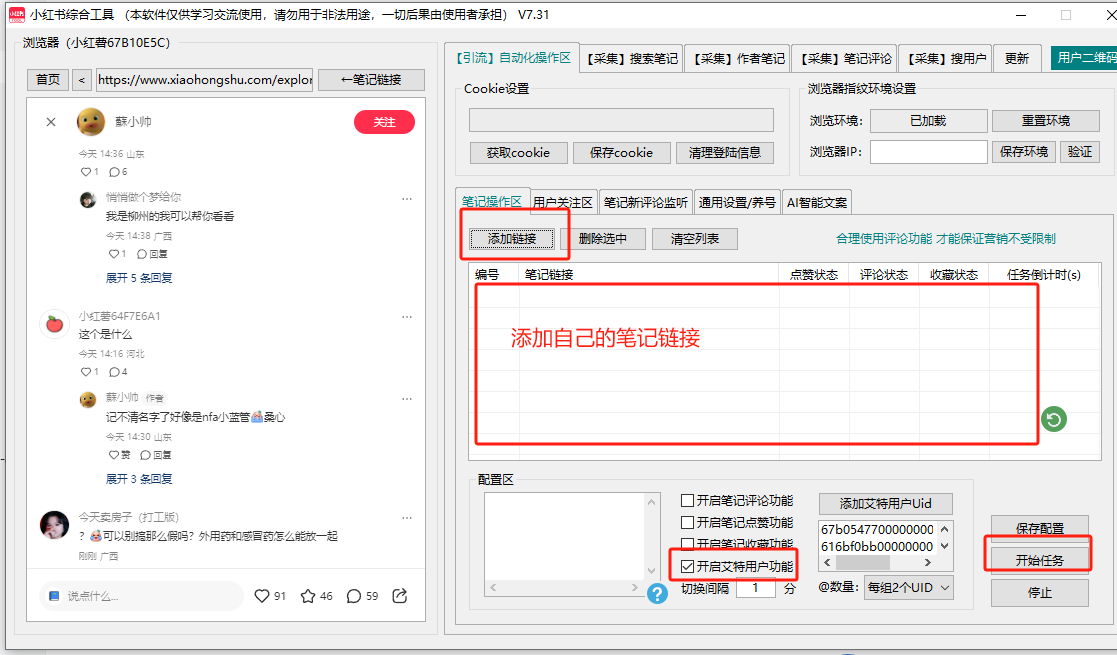The image size is (1117, 655).
Task: Click the 浏览器IP input field
Action: (x=928, y=152)
